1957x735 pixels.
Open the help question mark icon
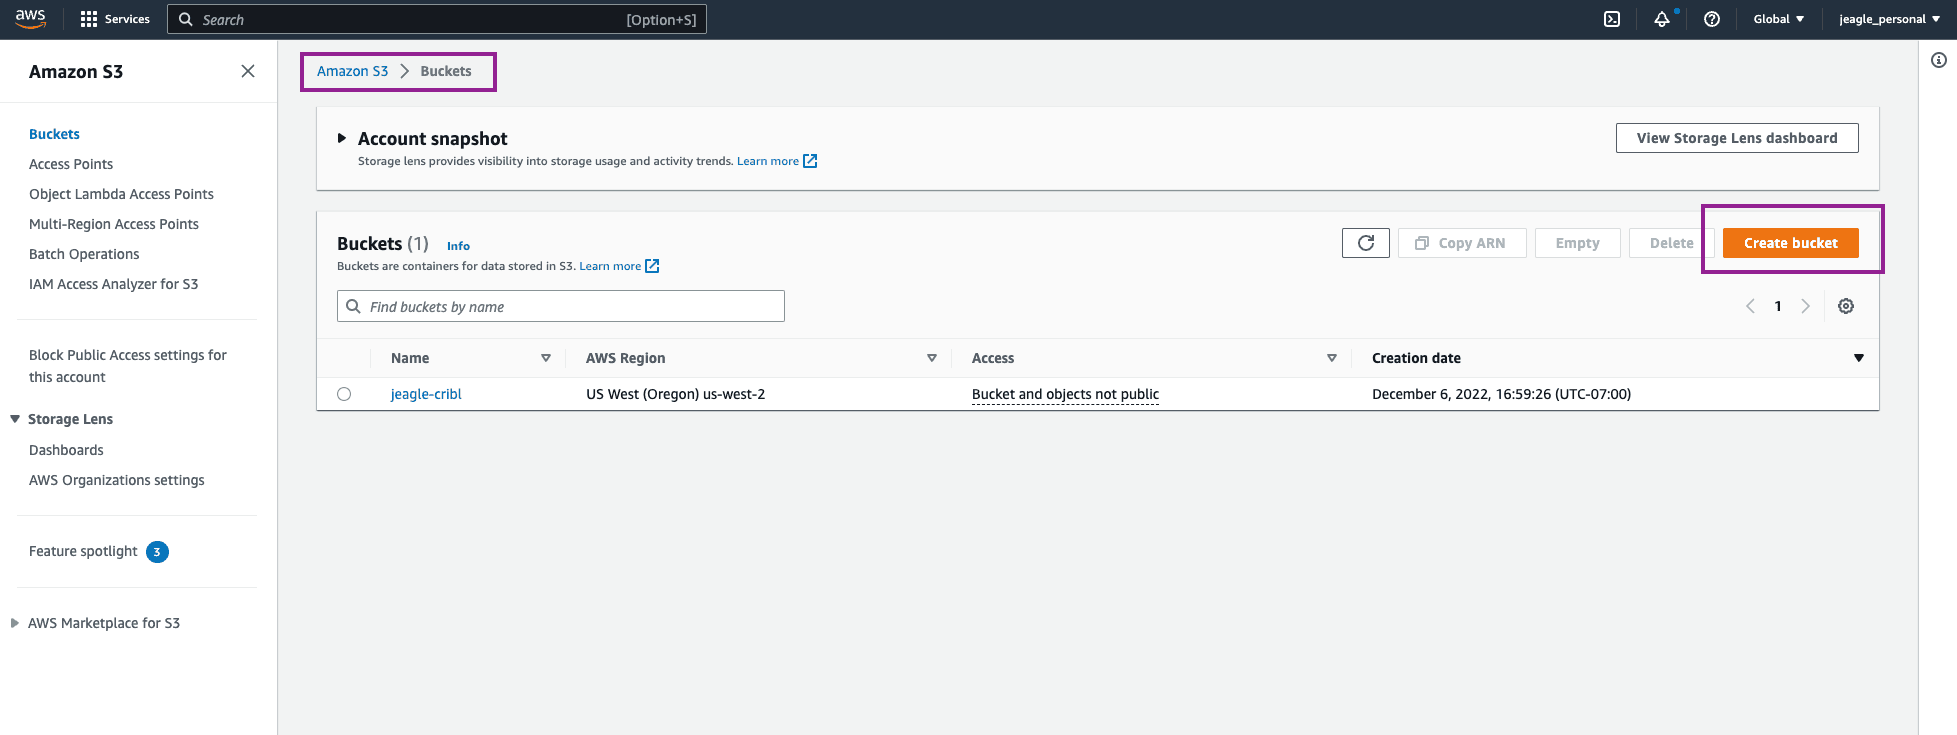(x=1712, y=19)
